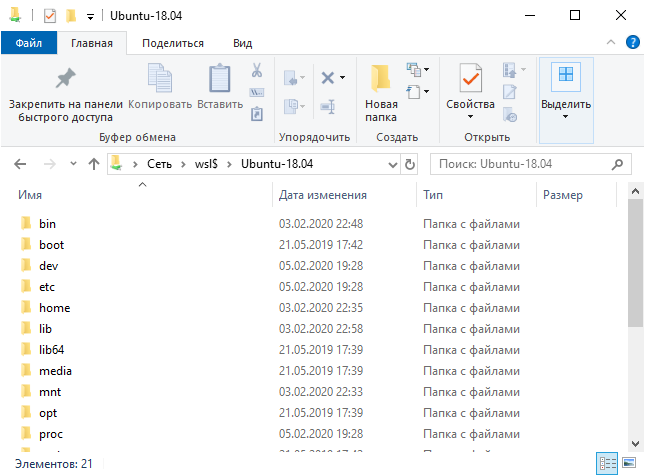Click the Edit icon in Открыть group

(509, 92)
